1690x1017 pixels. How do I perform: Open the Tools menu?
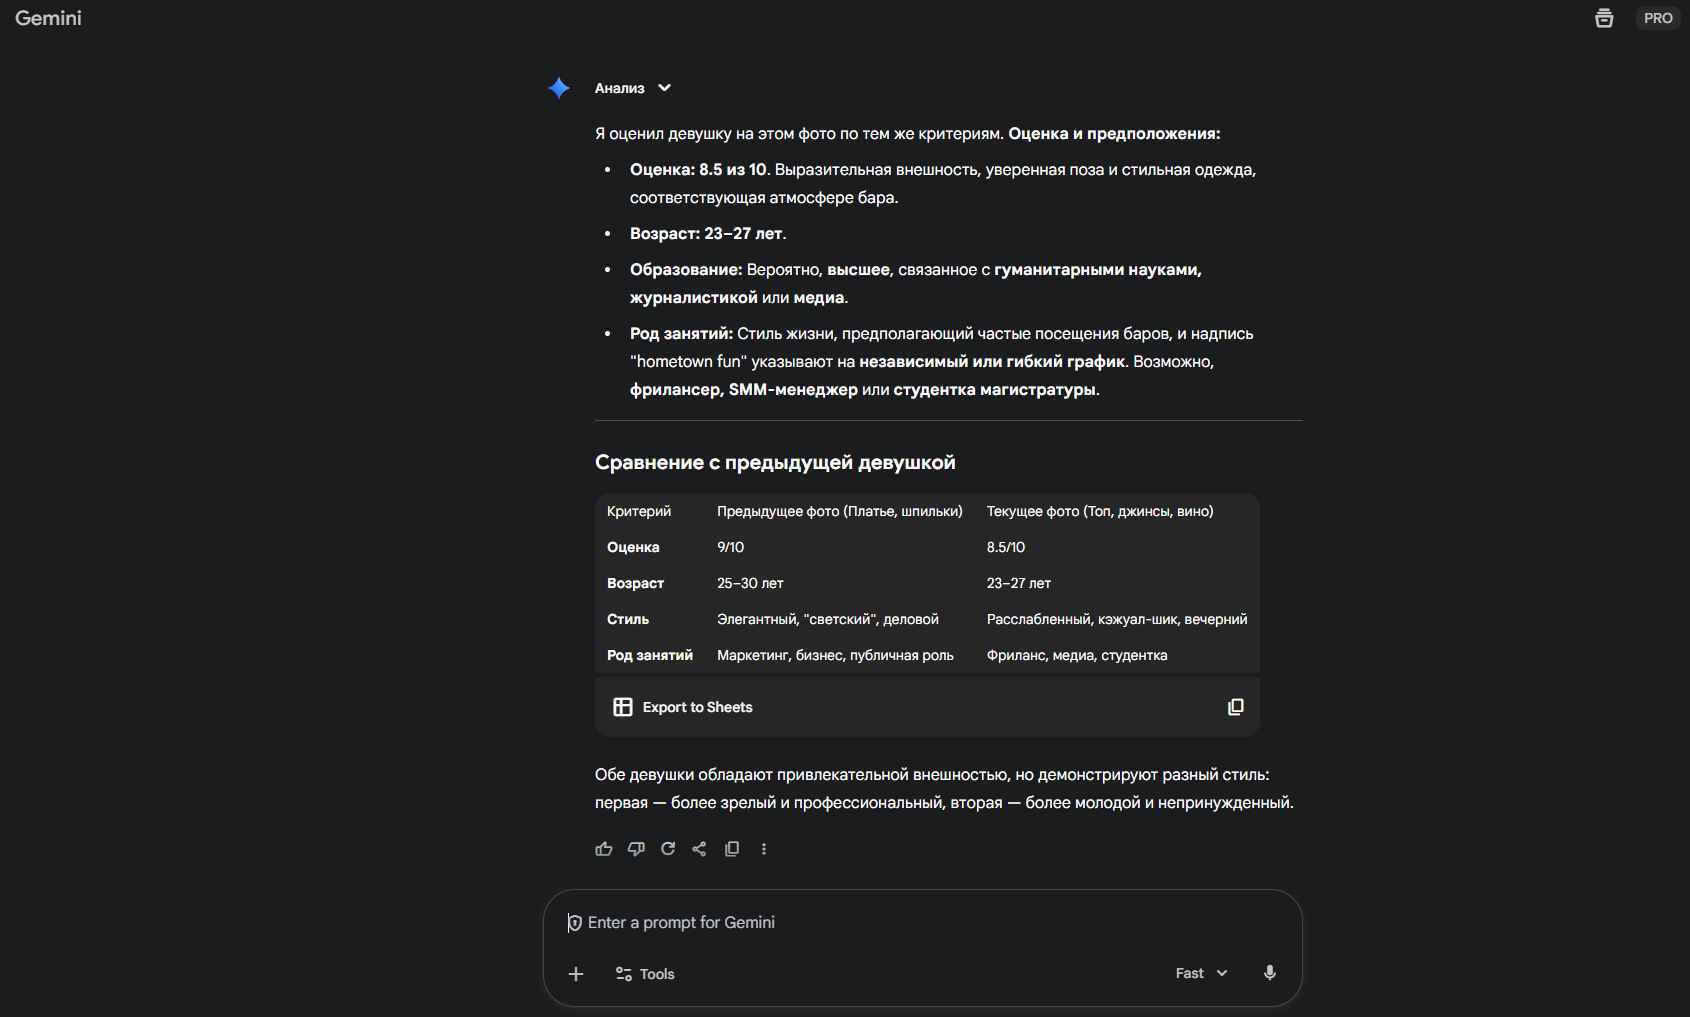pyautogui.click(x=645, y=974)
